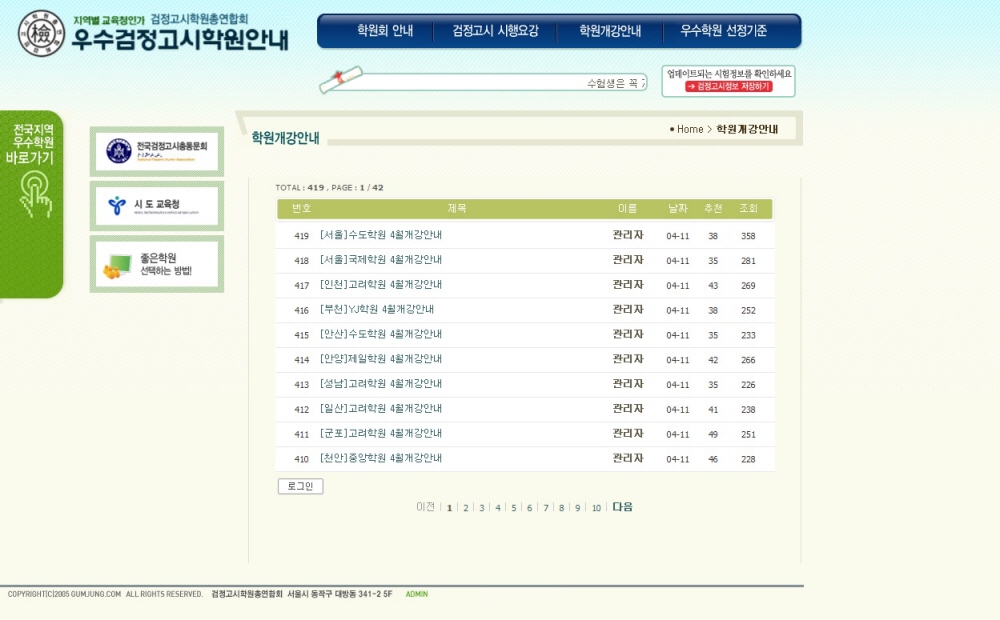Click the 우수검정고시학원안내 site logo
1000x620 pixels.
[155, 33]
